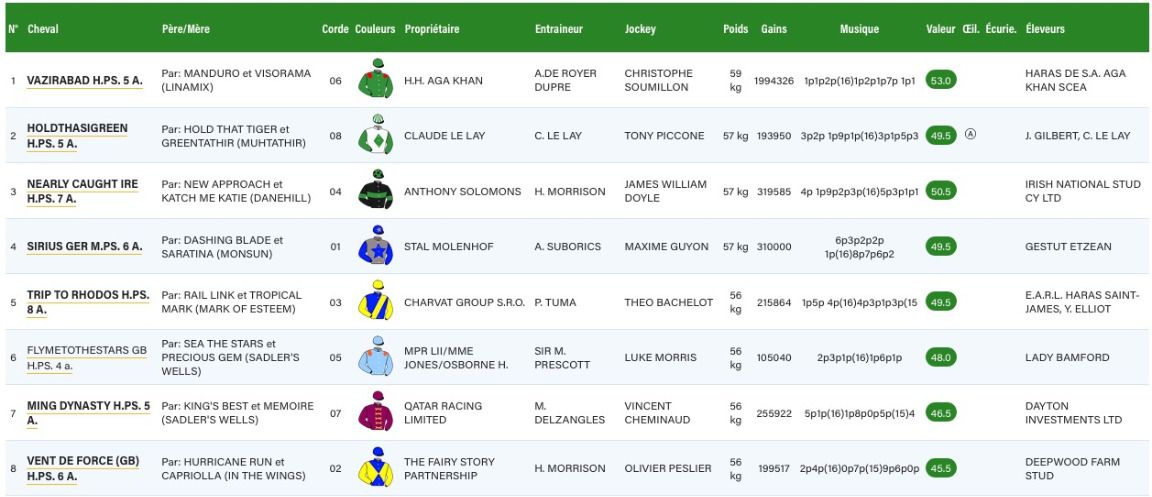1152x497 pixels.
Task: Open horse NEARLY CAUGHT IRE page
Action: pyautogui.click(x=82, y=191)
